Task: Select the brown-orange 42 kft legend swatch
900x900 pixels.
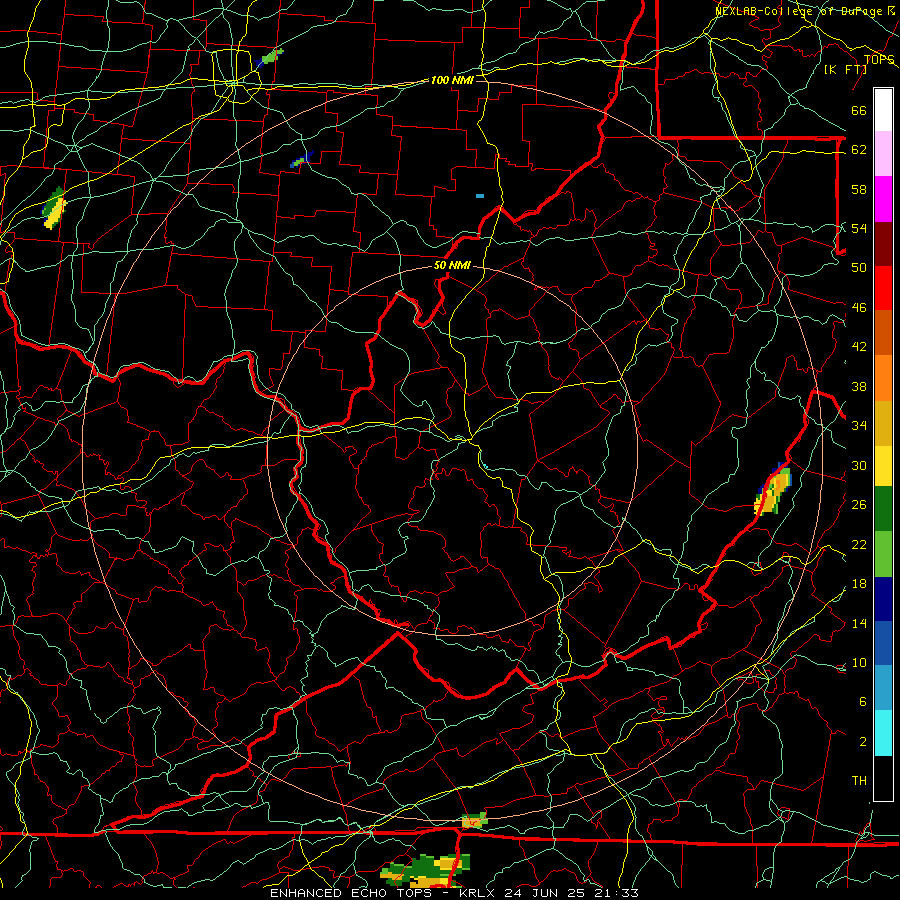Action: pyautogui.click(x=883, y=332)
